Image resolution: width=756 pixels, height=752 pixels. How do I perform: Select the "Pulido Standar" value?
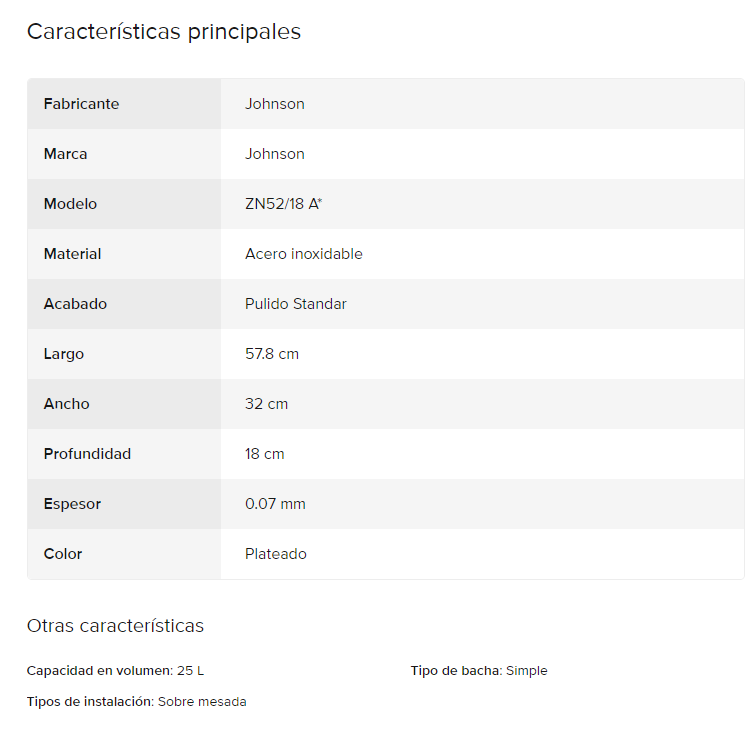point(296,304)
